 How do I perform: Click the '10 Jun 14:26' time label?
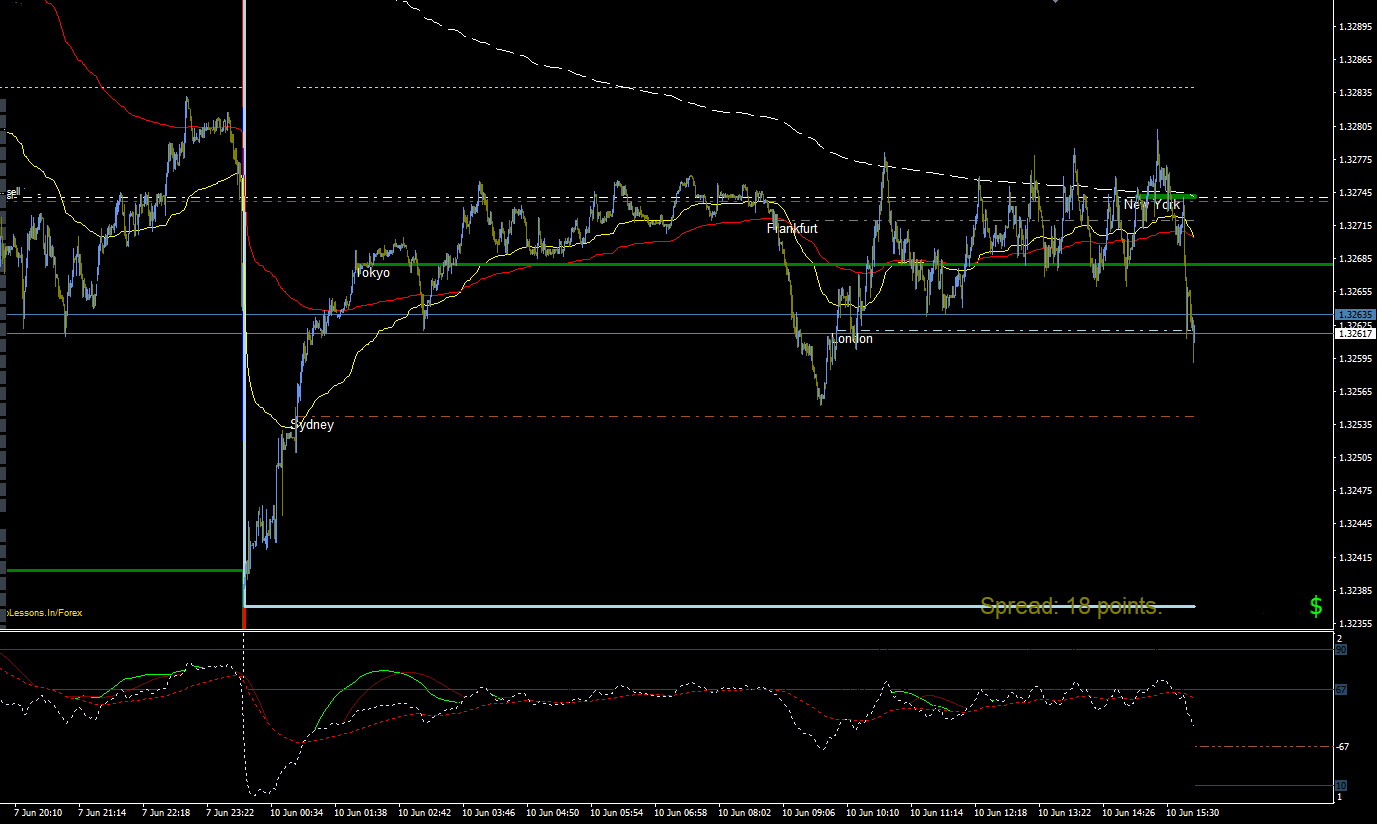click(x=1129, y=813)
